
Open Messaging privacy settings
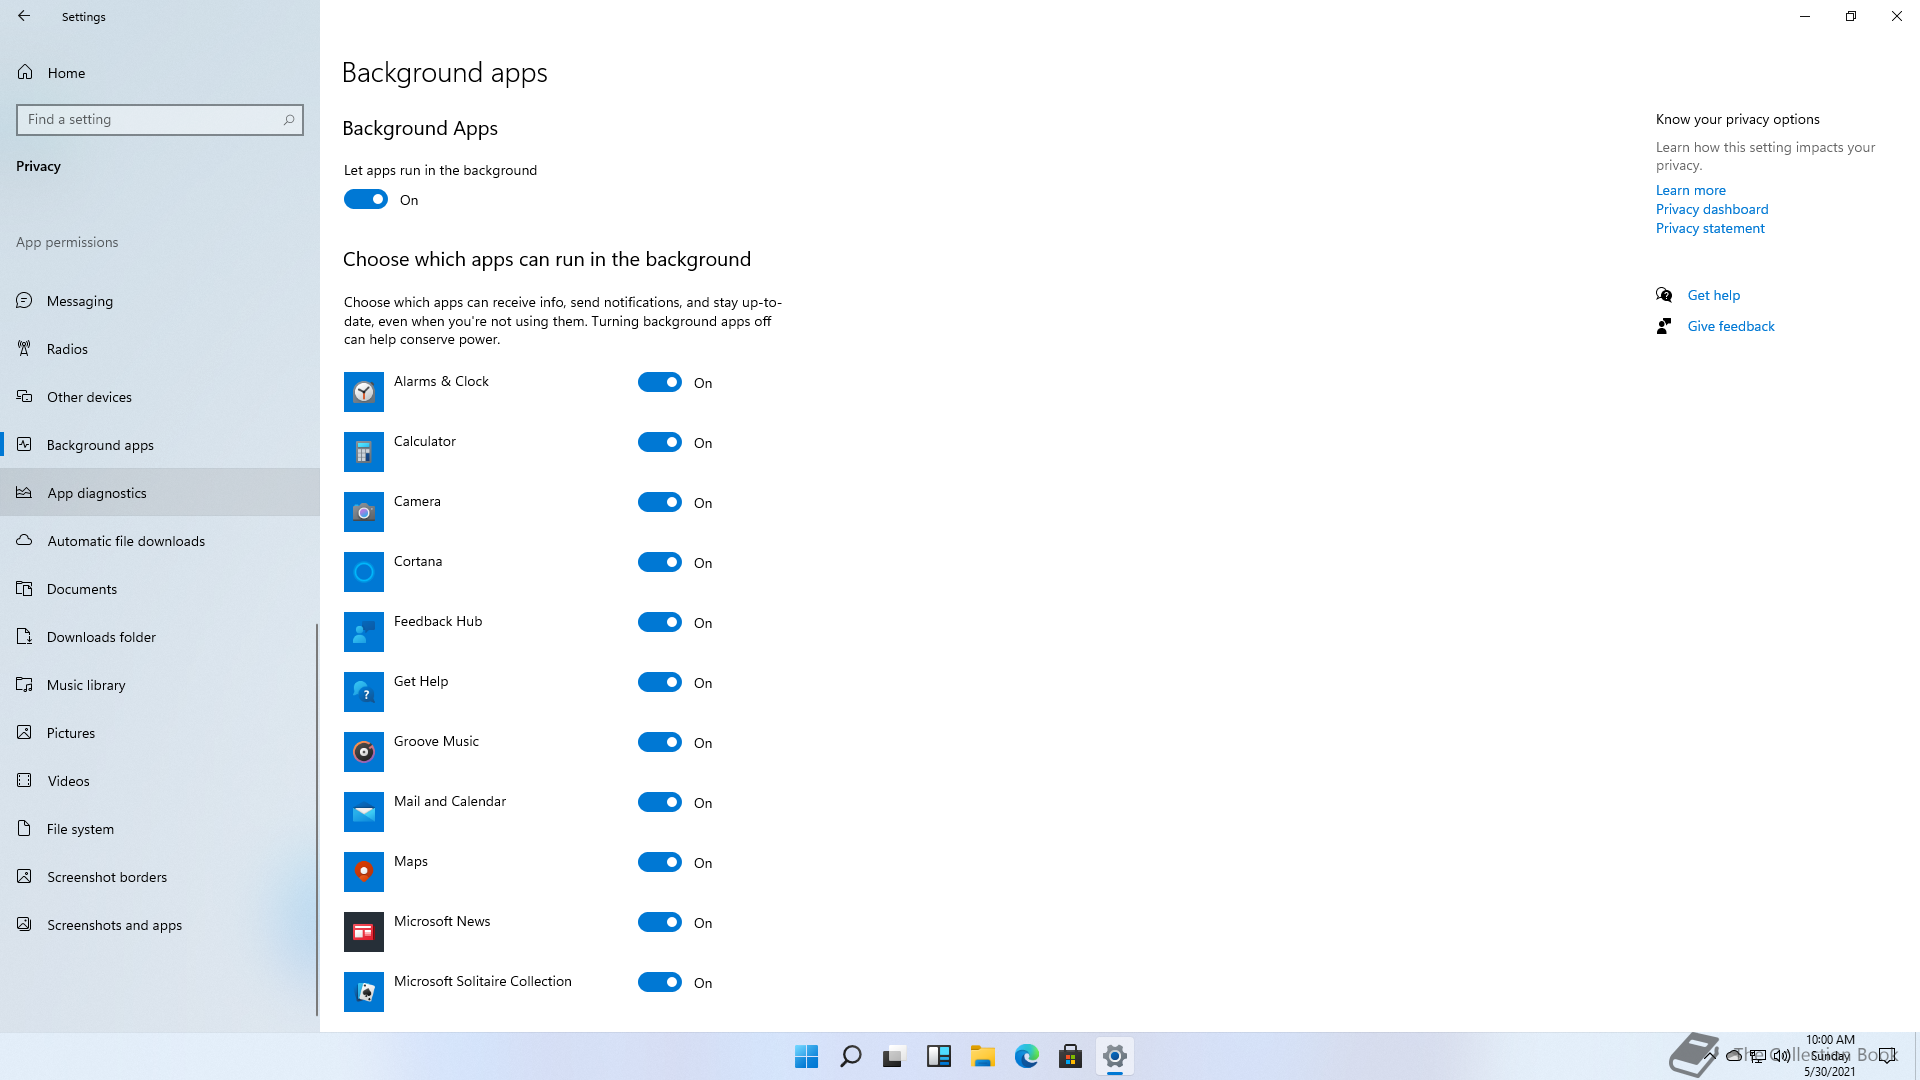point(160,301)
